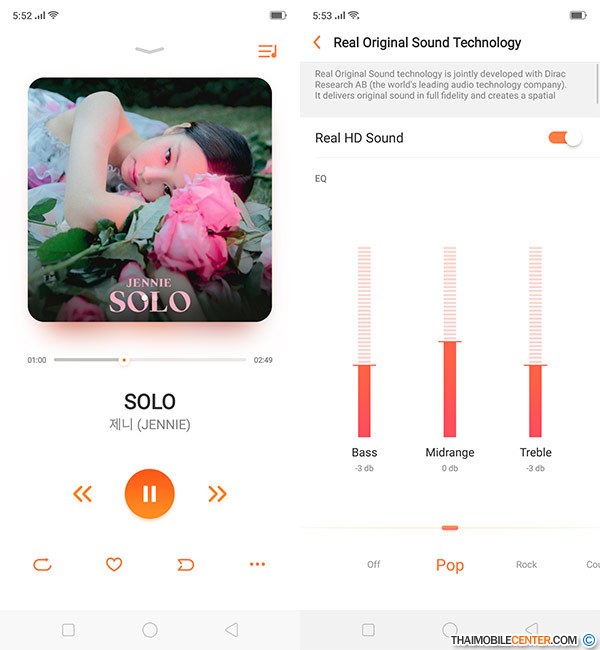This screenshot has width=600, height=650.
Task: Tap the SOLO album artwork
Action: point(150,199)
